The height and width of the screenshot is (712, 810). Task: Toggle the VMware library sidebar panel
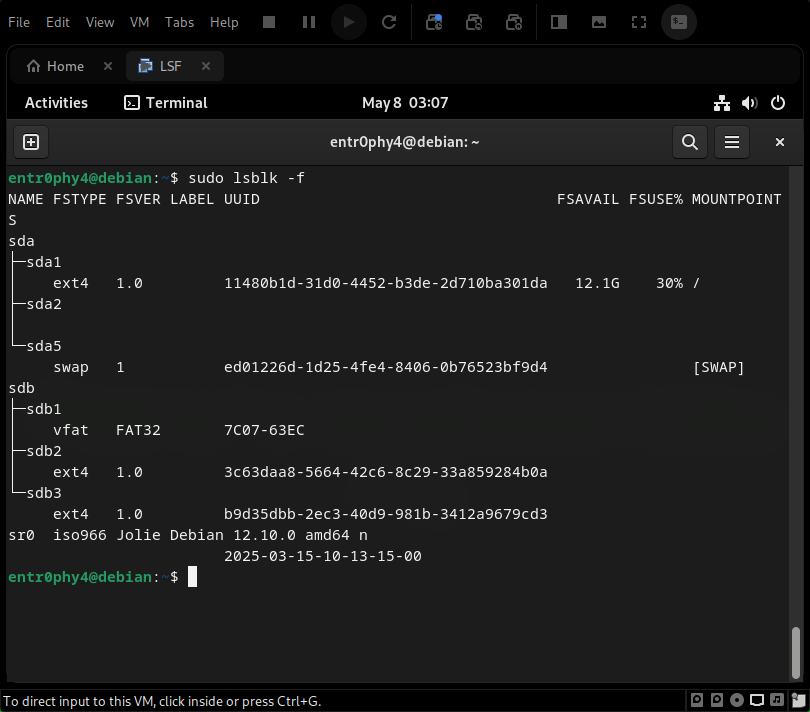pyautogui.click(x=558, y=22)
